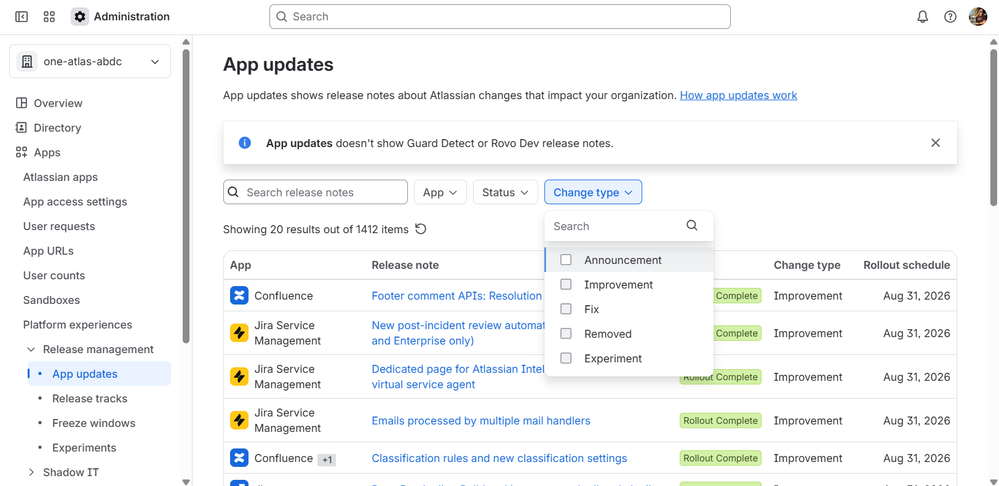Click the Search release notes field
Viewport: 999px width, 486px height.
pos(315,192)
